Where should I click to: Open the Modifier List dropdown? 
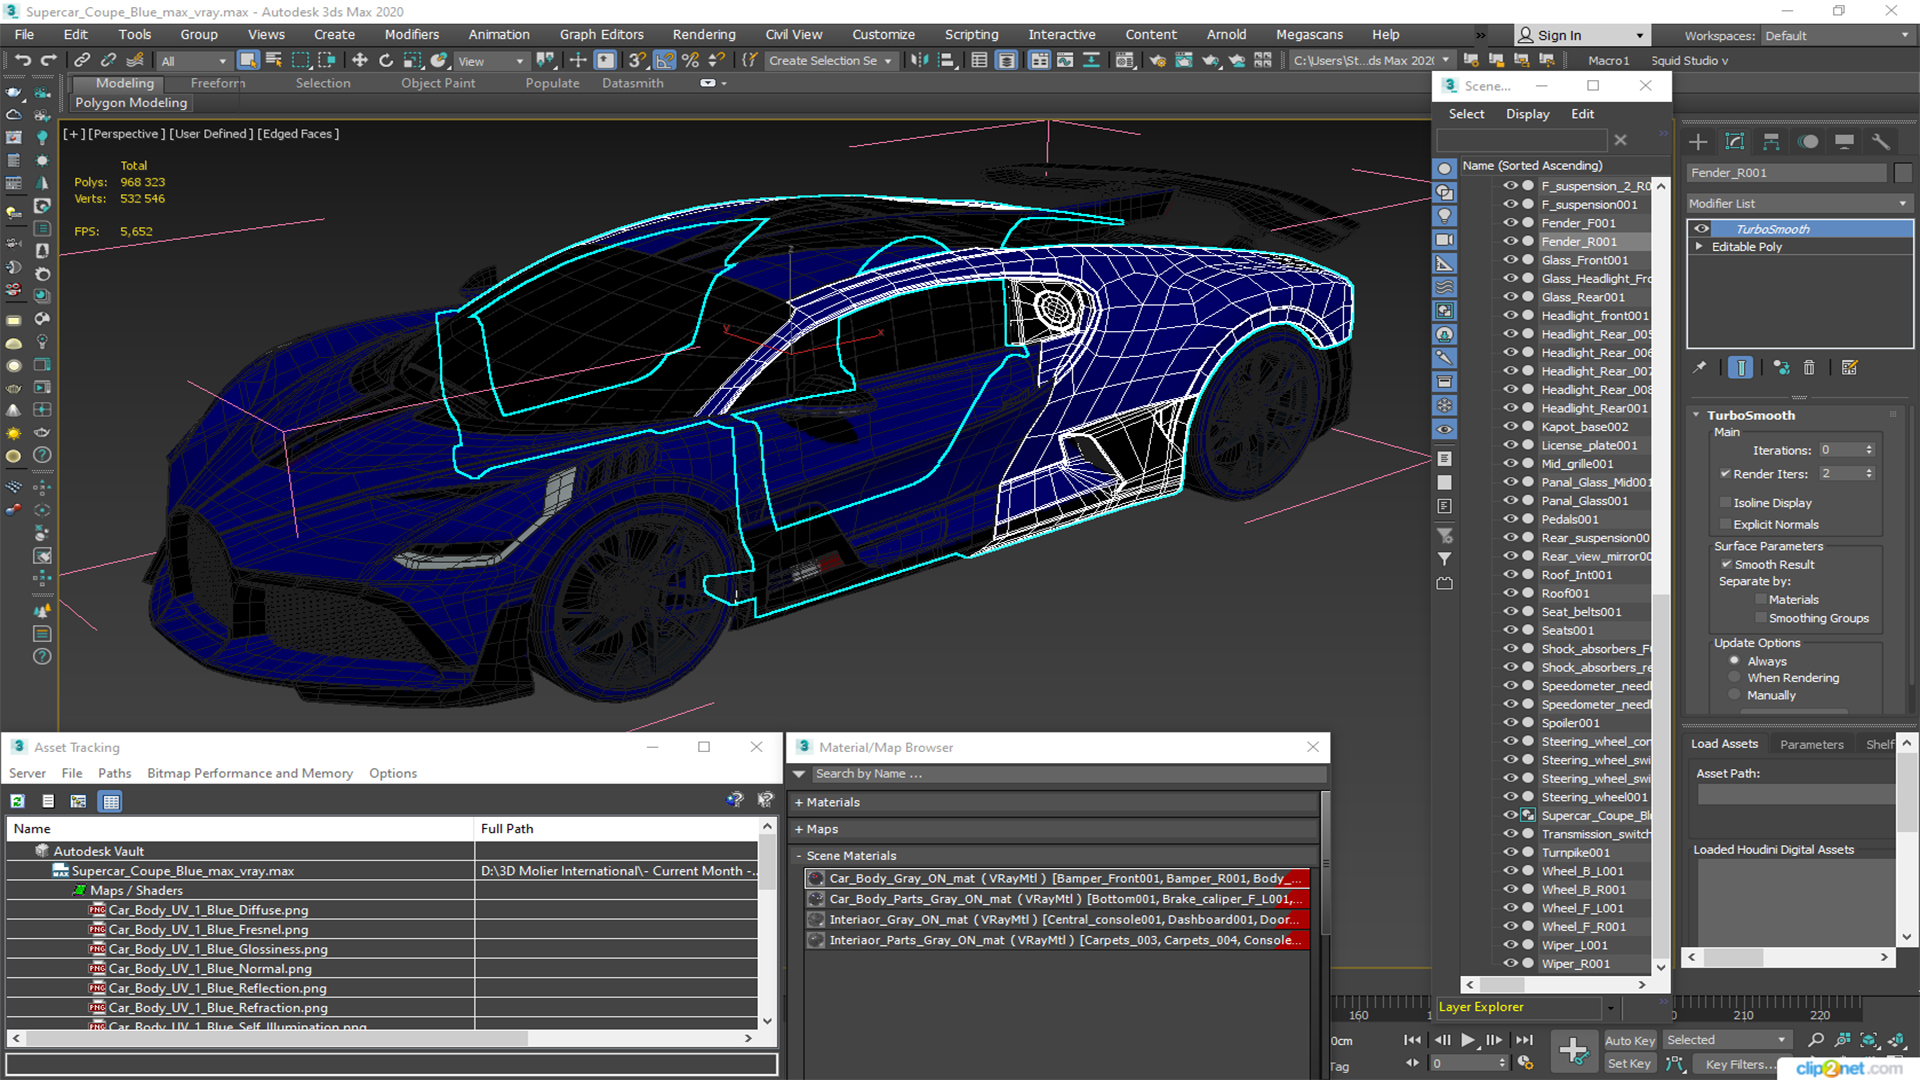click(1798, 203)
